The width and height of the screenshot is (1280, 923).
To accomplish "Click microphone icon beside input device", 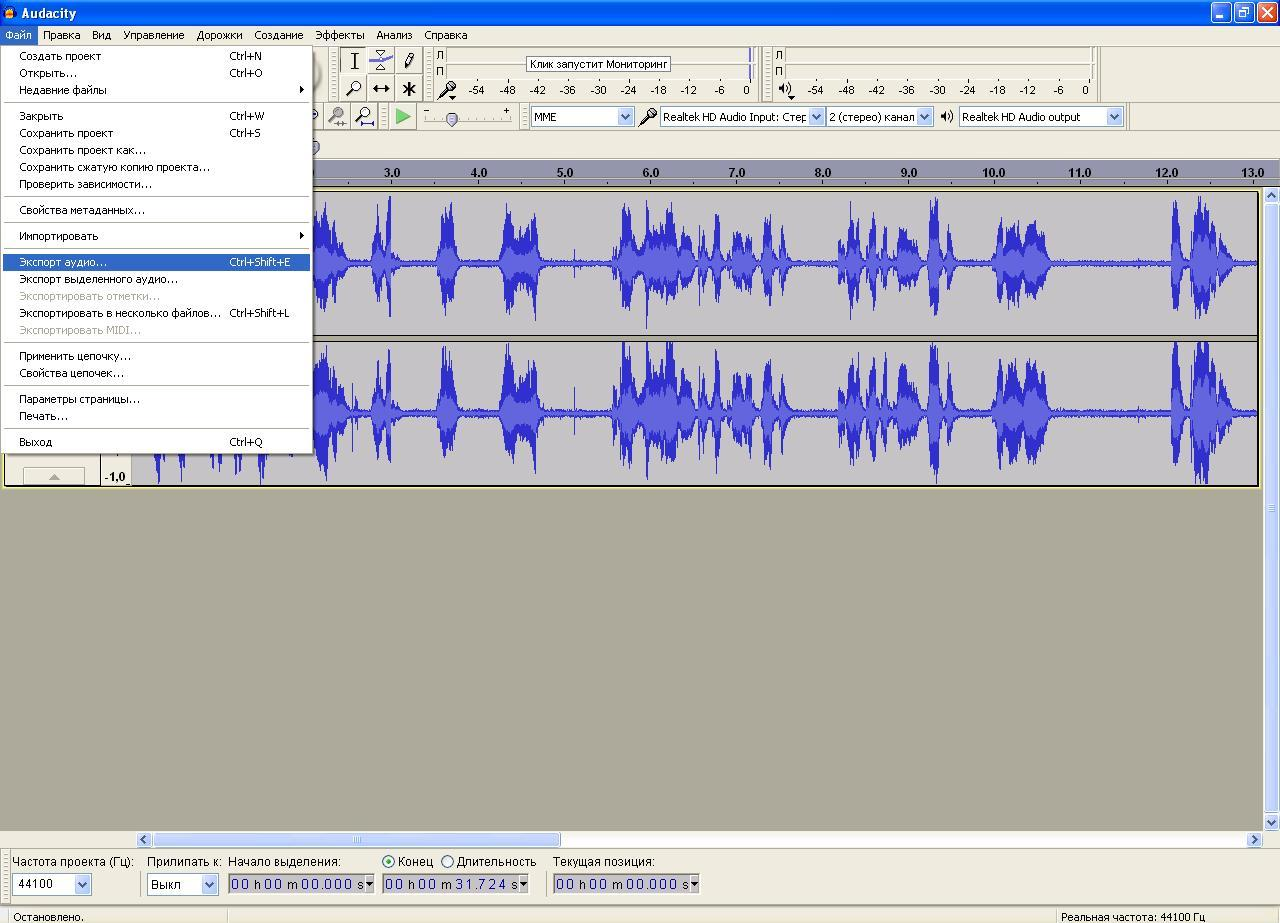I will coord(648,117).
